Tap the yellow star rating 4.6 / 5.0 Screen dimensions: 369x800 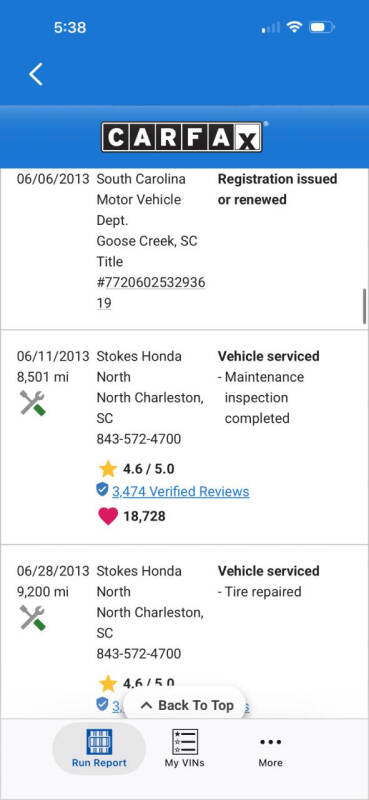tap(108, 468)
